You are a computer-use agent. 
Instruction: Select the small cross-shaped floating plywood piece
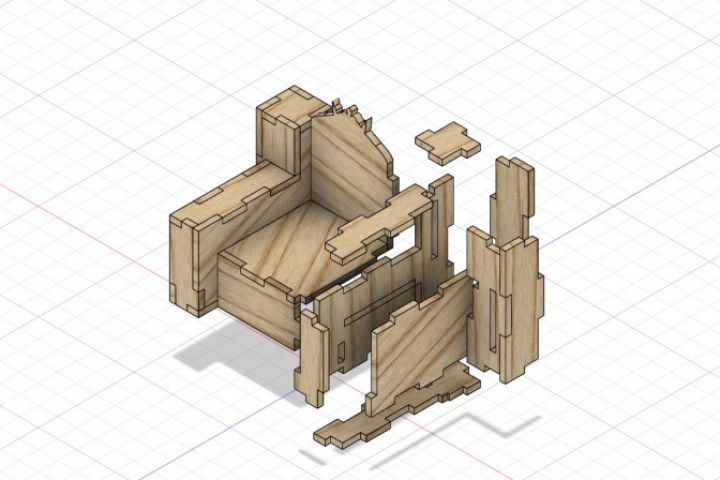(x=448, y=142)
